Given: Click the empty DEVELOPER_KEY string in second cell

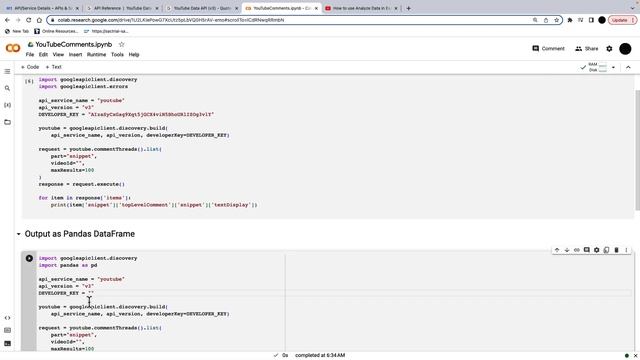Looking at the screenshot, I should (x=91, y=293).
